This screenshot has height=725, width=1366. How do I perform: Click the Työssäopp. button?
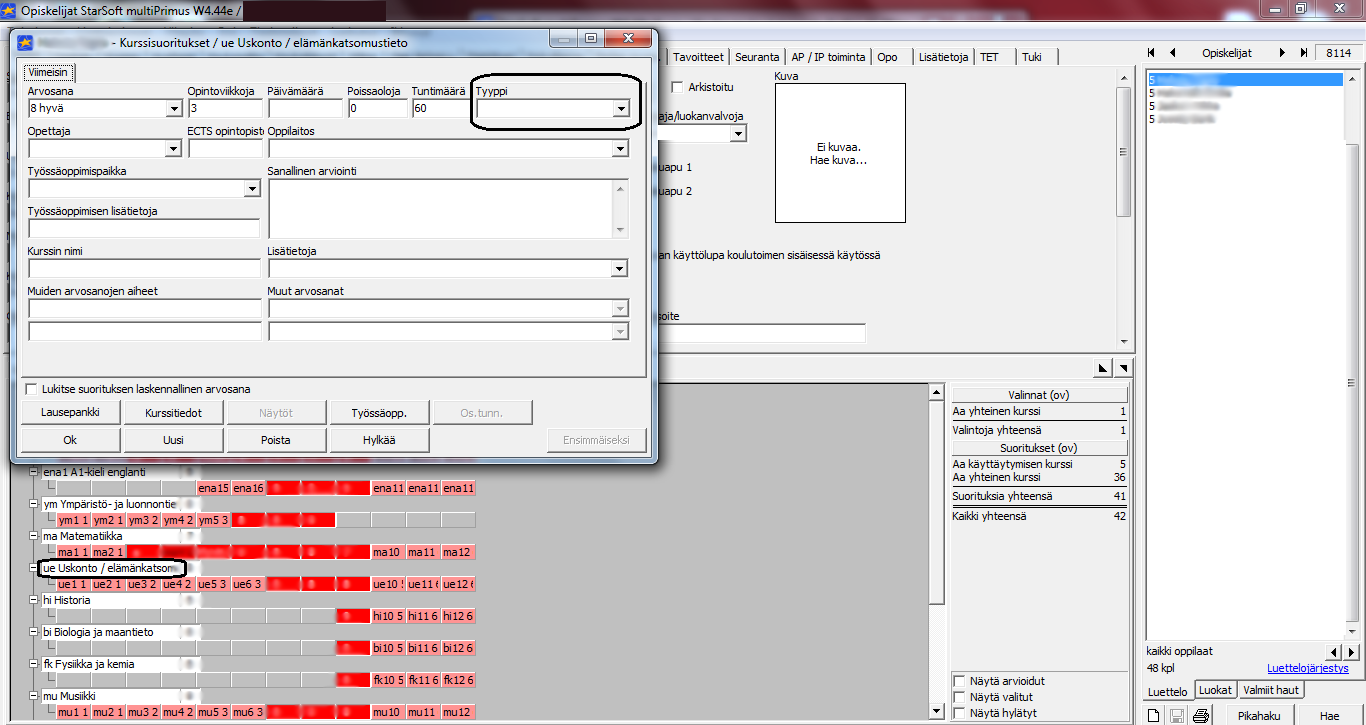coord(379,412)
